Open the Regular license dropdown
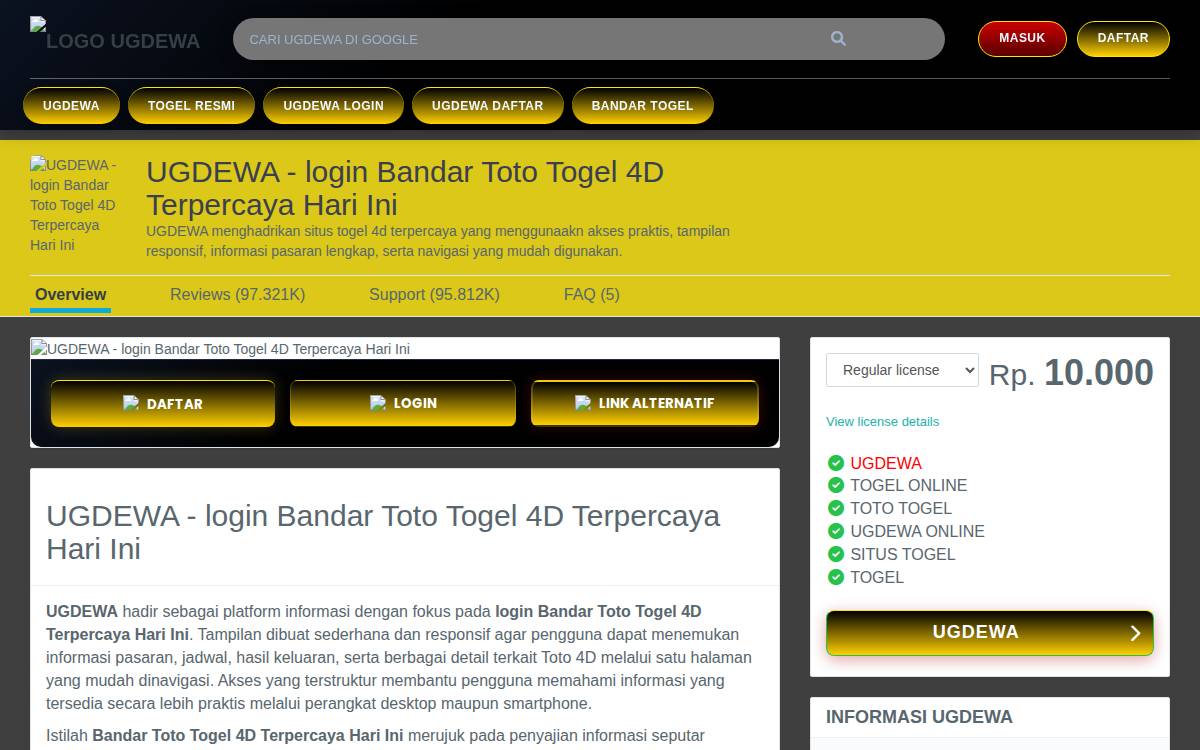 pos(902,370)
